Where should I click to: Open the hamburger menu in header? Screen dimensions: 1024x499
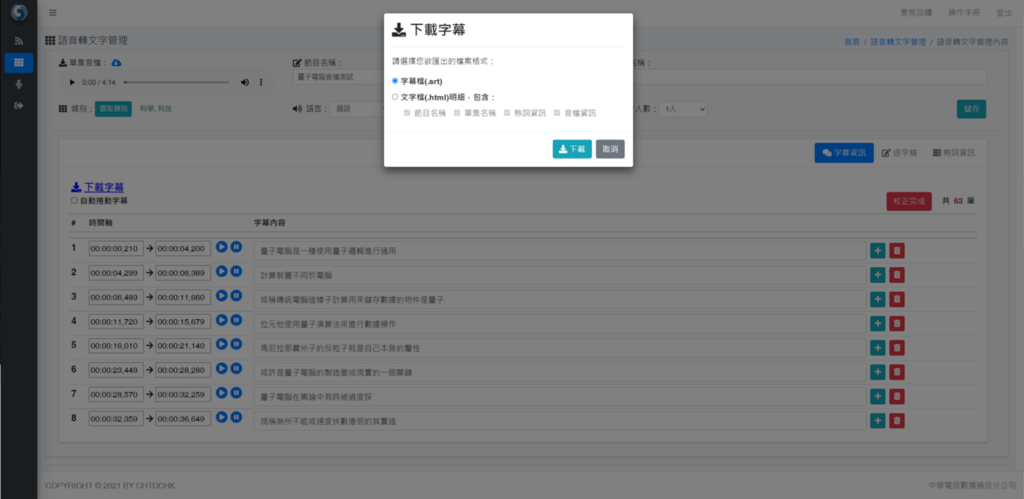click(53, 12)
